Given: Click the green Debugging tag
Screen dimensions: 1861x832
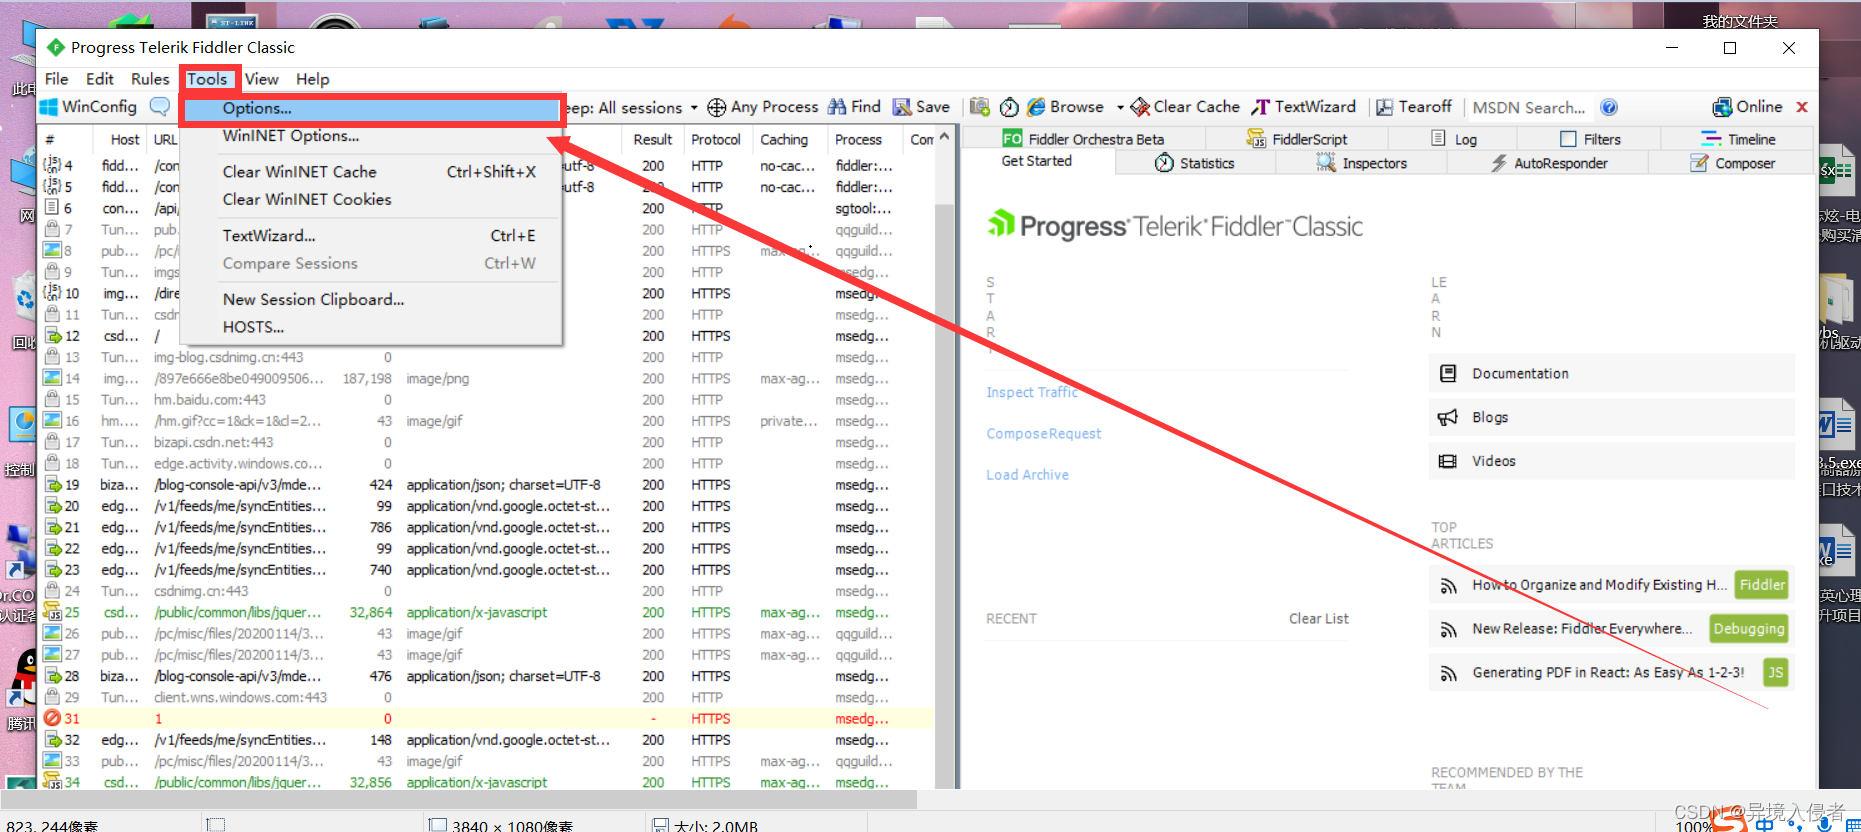Looking at the screenshot, I should pyautogui.click(x=1748, y=629).
